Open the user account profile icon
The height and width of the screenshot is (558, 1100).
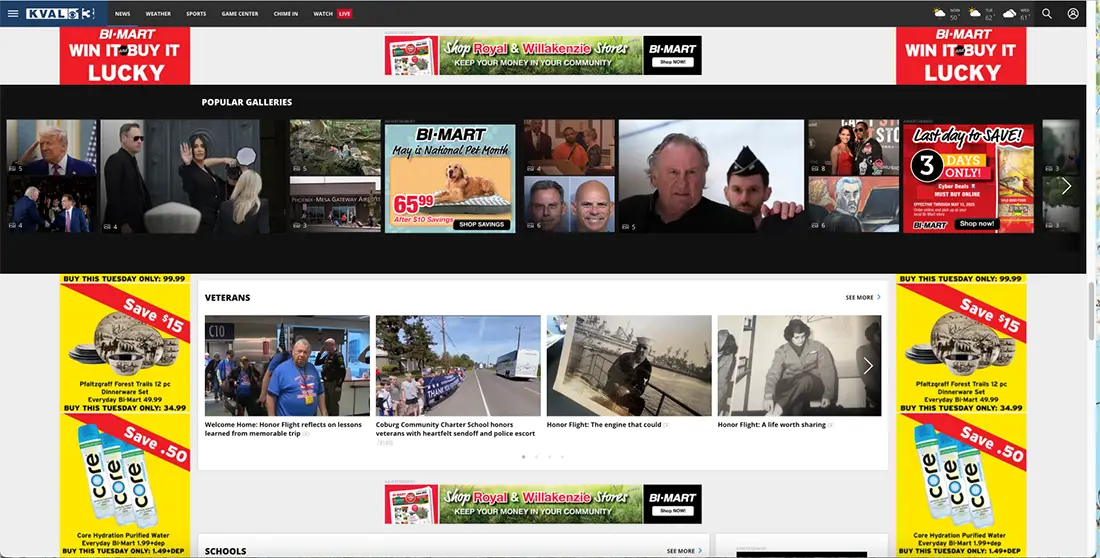click(1073, 13)
